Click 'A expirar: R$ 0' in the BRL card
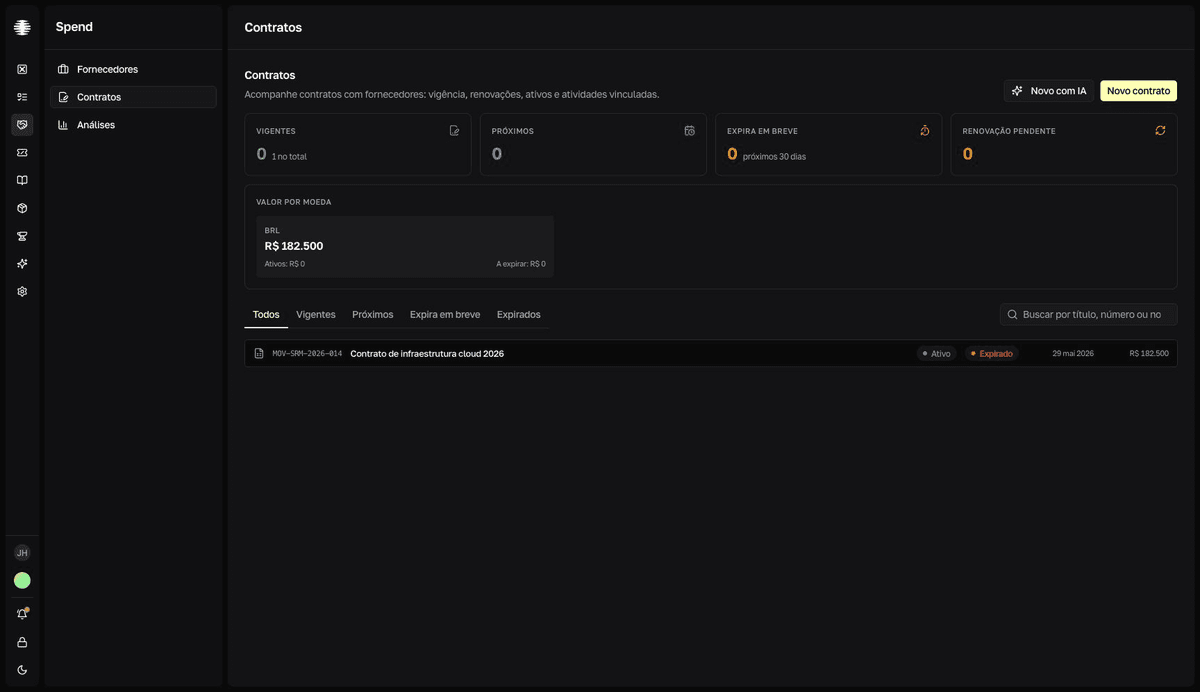Screen dimensions: 1200x692 pos(521,264)
